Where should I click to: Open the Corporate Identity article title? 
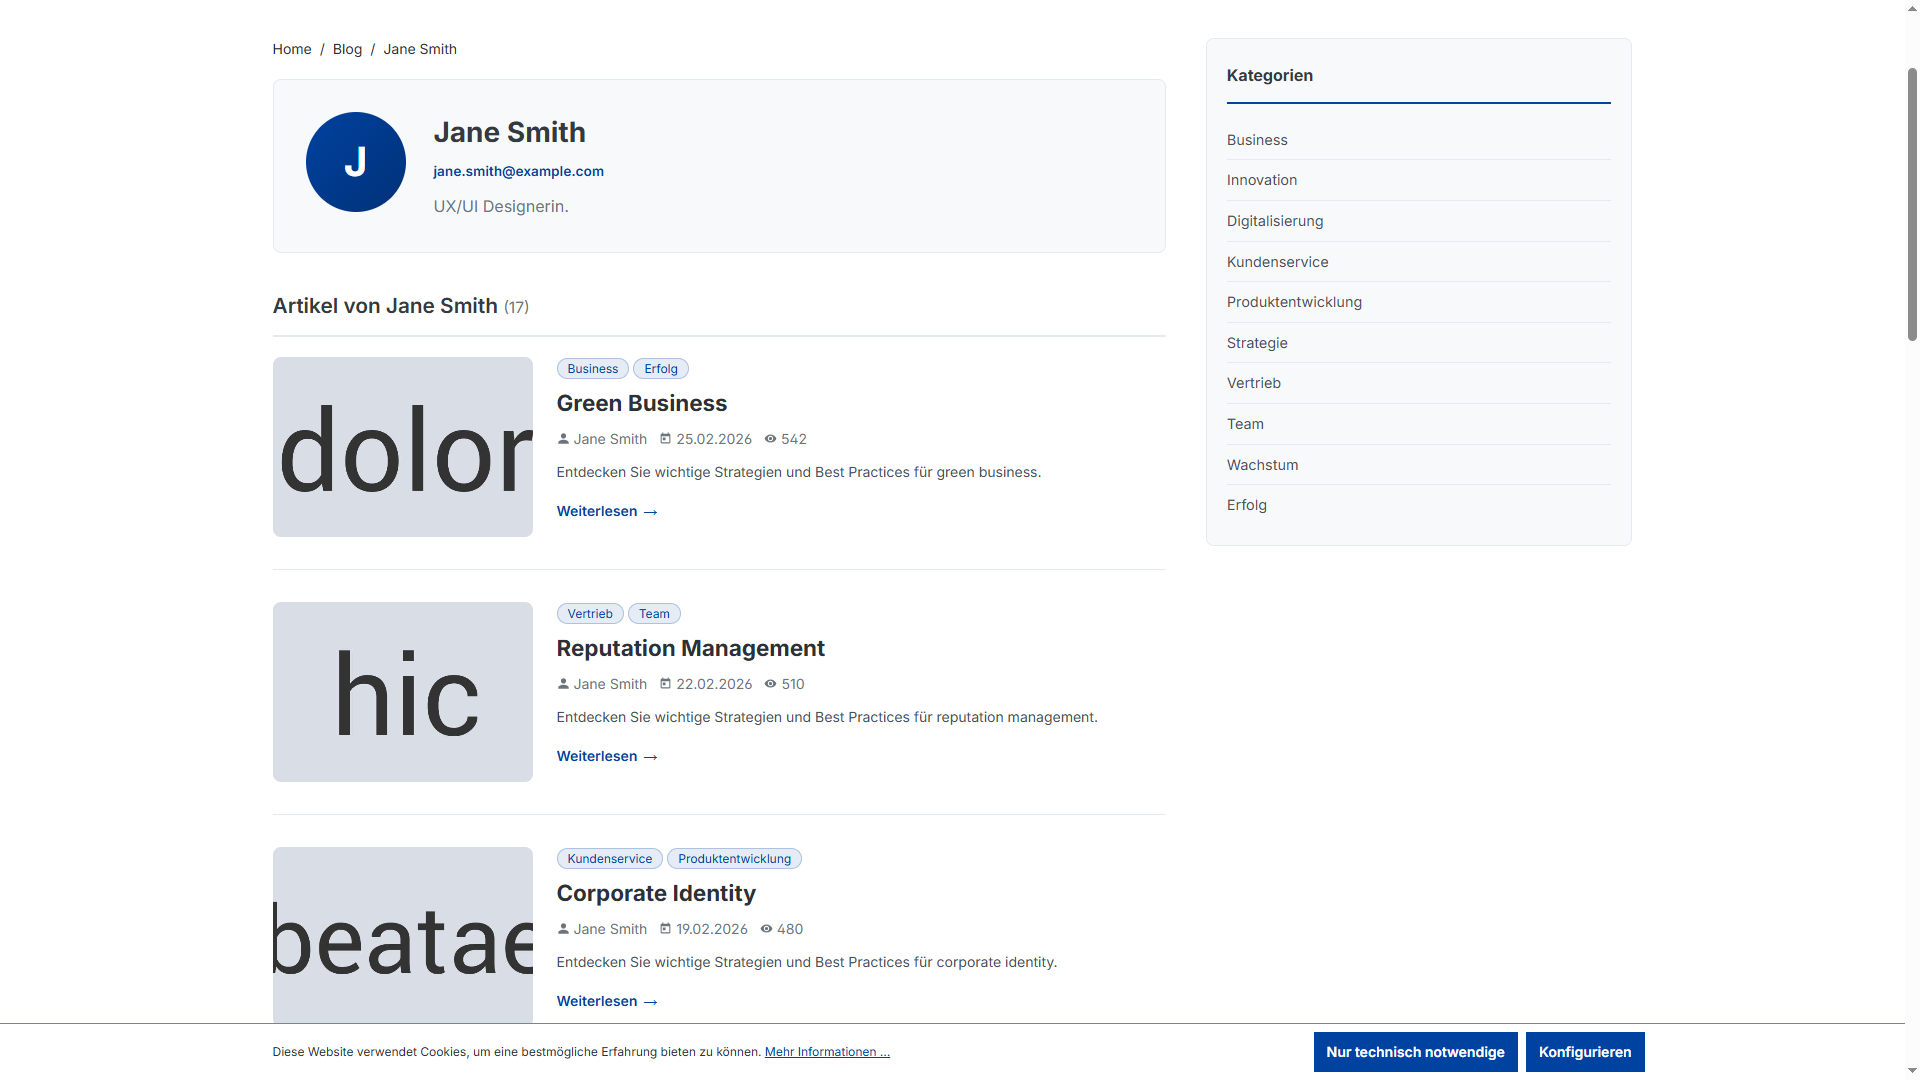tap(656, 893)
